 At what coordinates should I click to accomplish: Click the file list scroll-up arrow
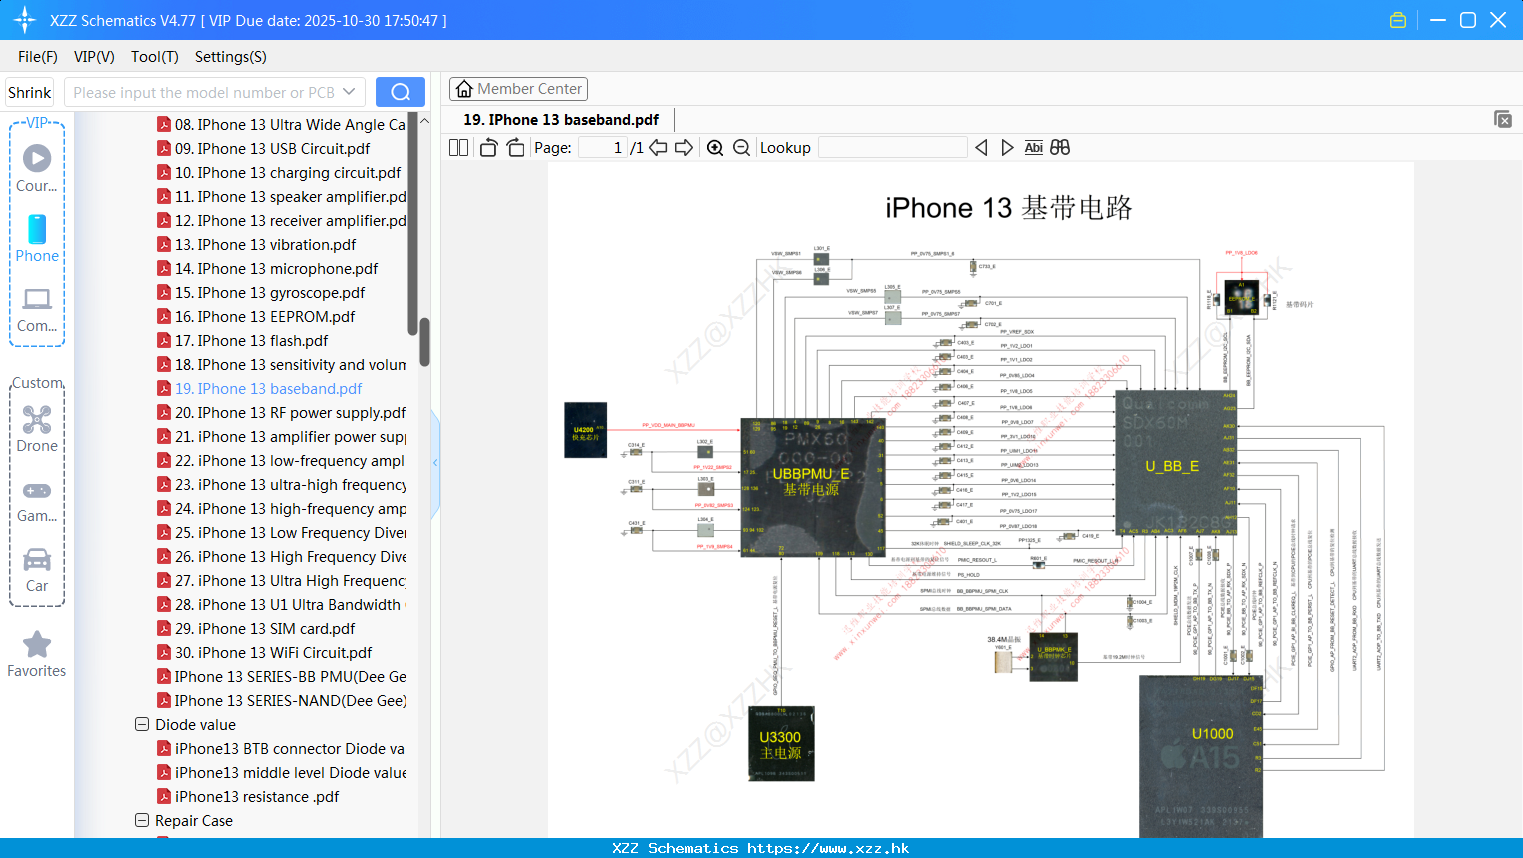(x=424, y=121)
